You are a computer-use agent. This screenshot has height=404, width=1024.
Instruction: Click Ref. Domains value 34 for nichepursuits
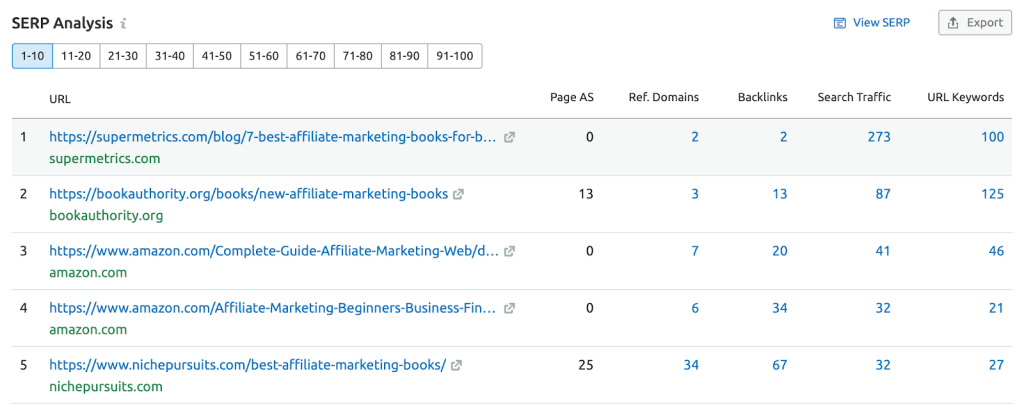point(691,365)
